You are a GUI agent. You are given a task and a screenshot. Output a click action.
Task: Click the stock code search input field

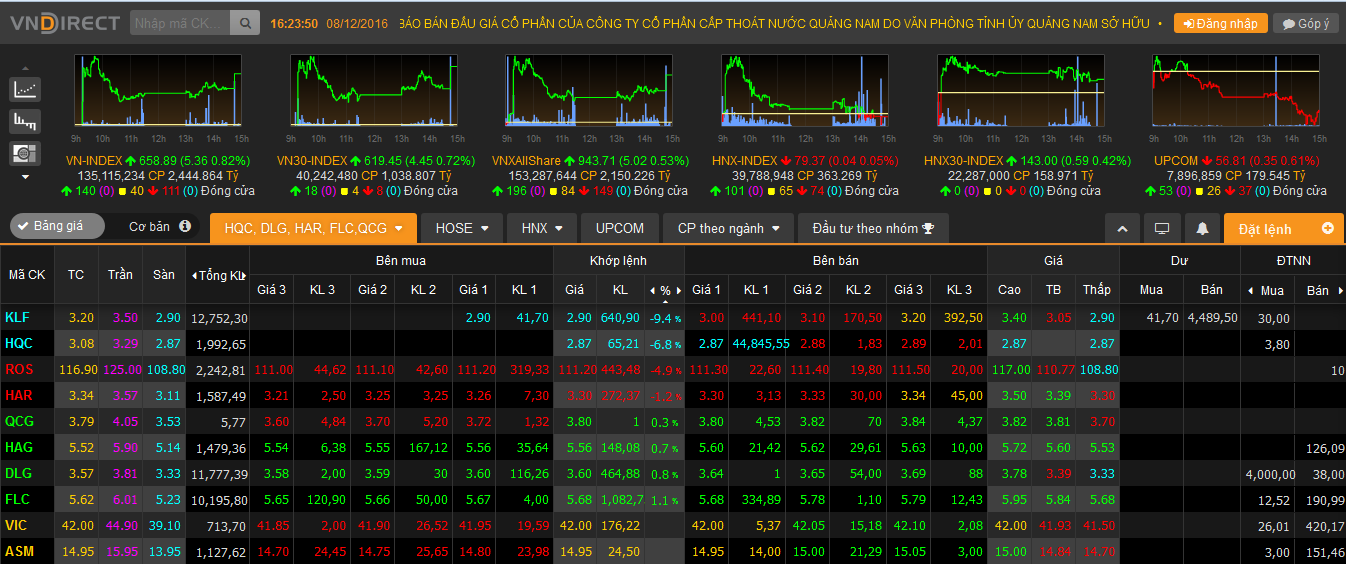[180, 23]
